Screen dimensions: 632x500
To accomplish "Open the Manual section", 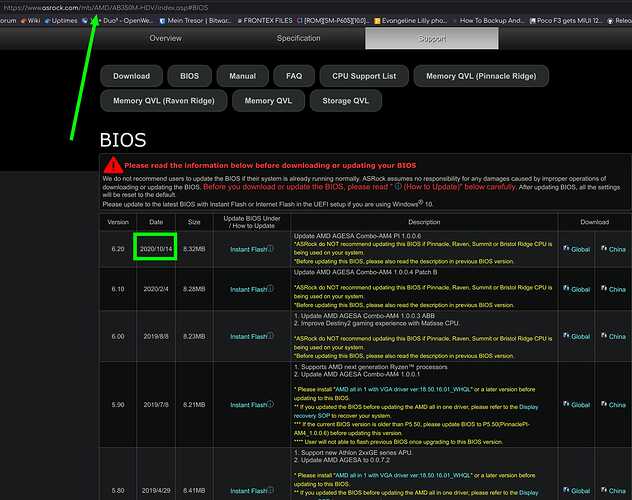I will (x=243, y=76).
